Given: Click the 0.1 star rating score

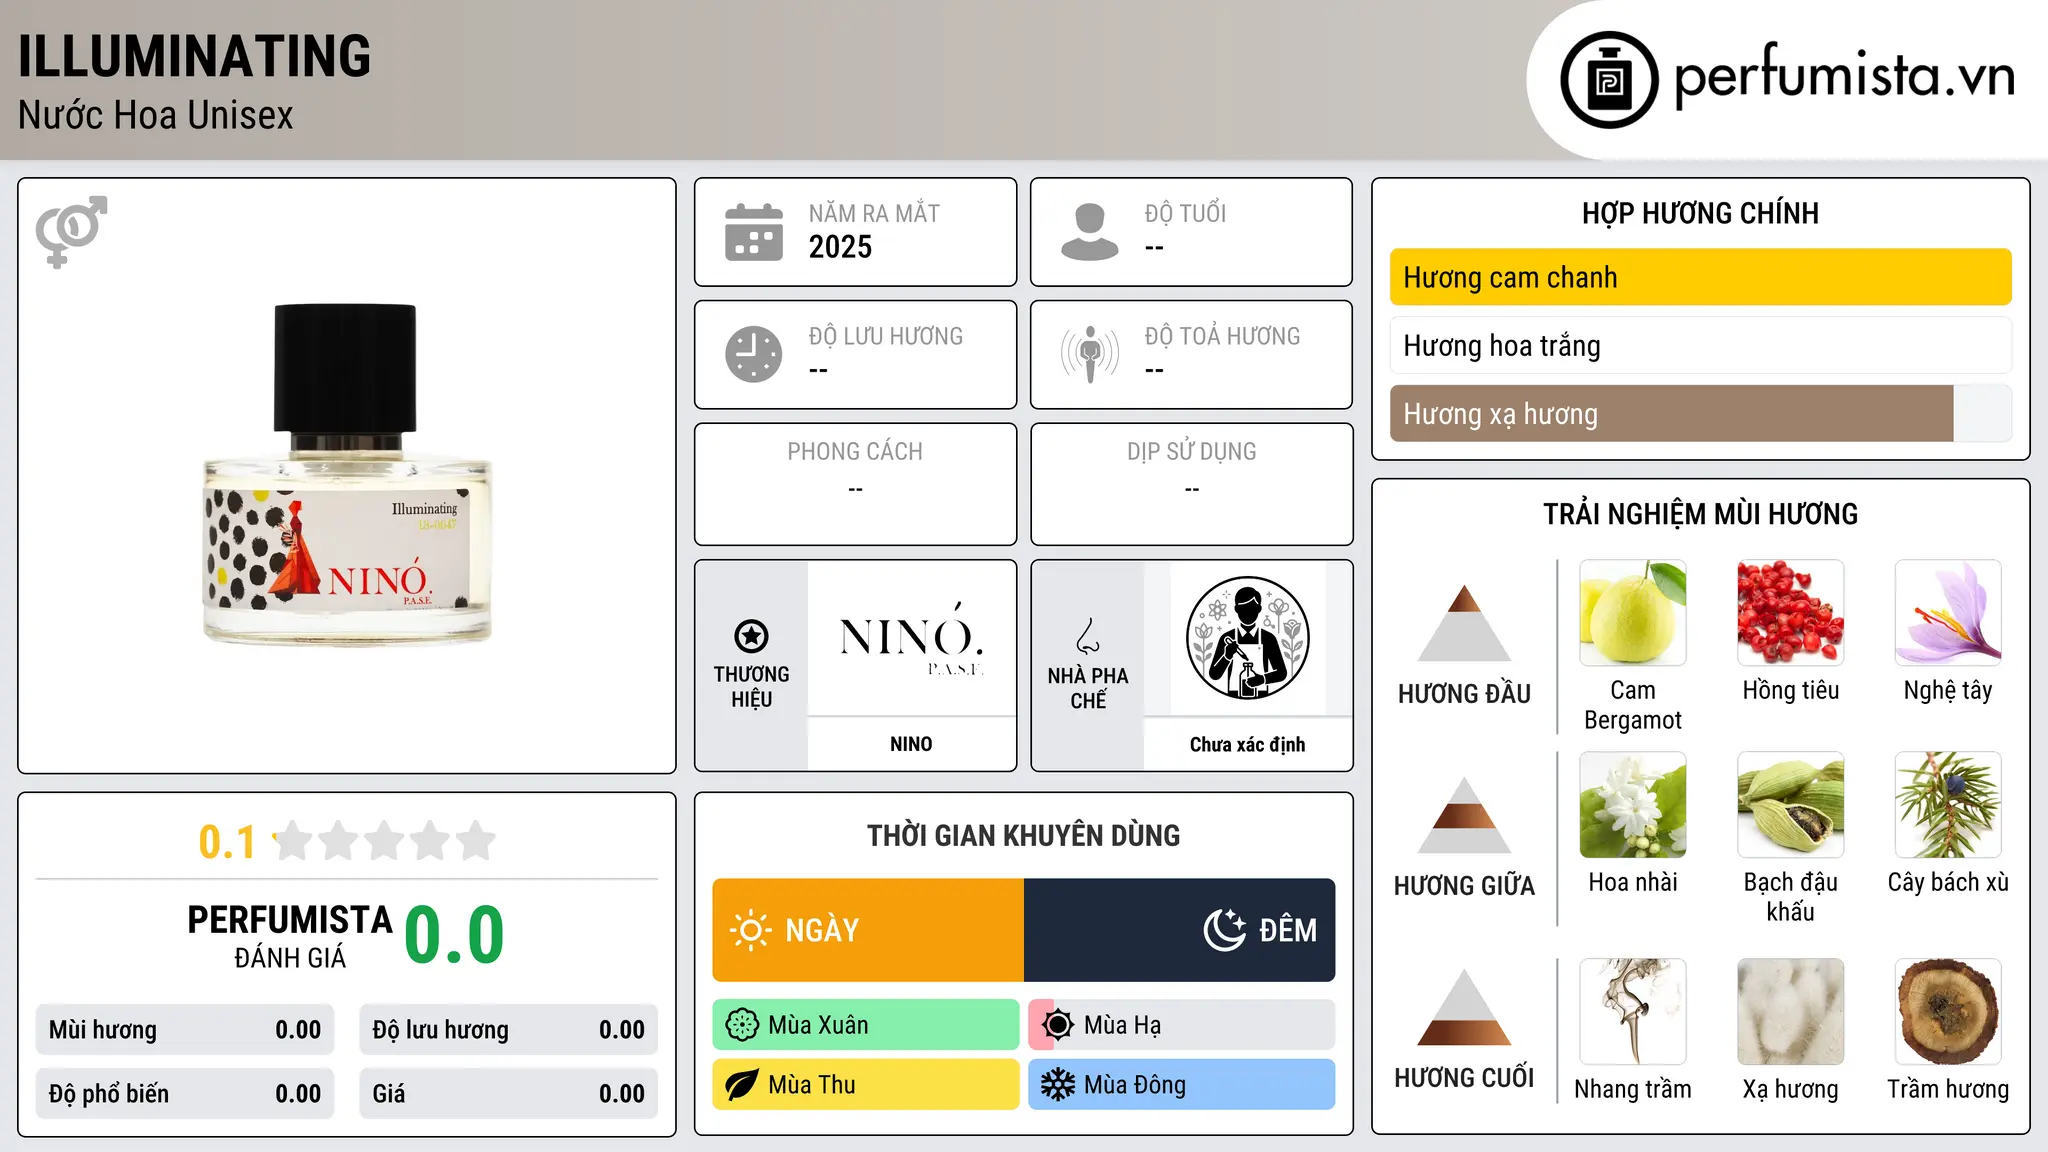Looking at the screenshot, I should (227, 842).
